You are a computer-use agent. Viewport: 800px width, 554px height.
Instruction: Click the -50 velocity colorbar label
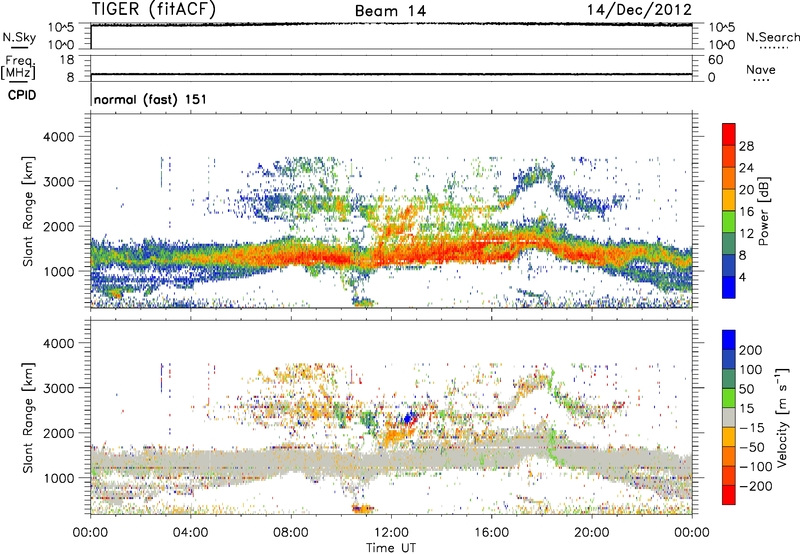click(752, 447)
